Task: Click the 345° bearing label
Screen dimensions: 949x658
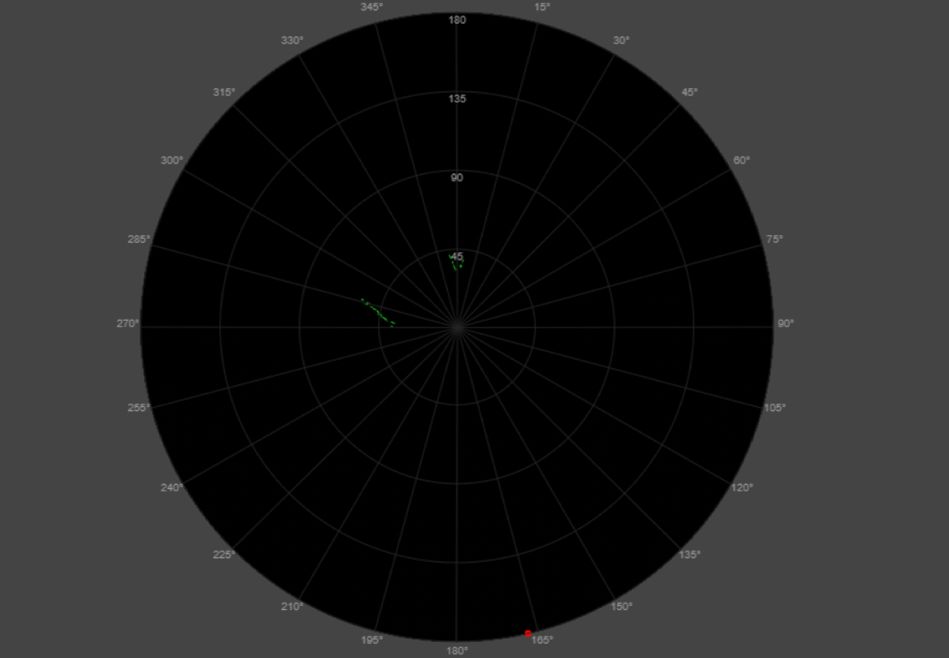Action: 372,7
